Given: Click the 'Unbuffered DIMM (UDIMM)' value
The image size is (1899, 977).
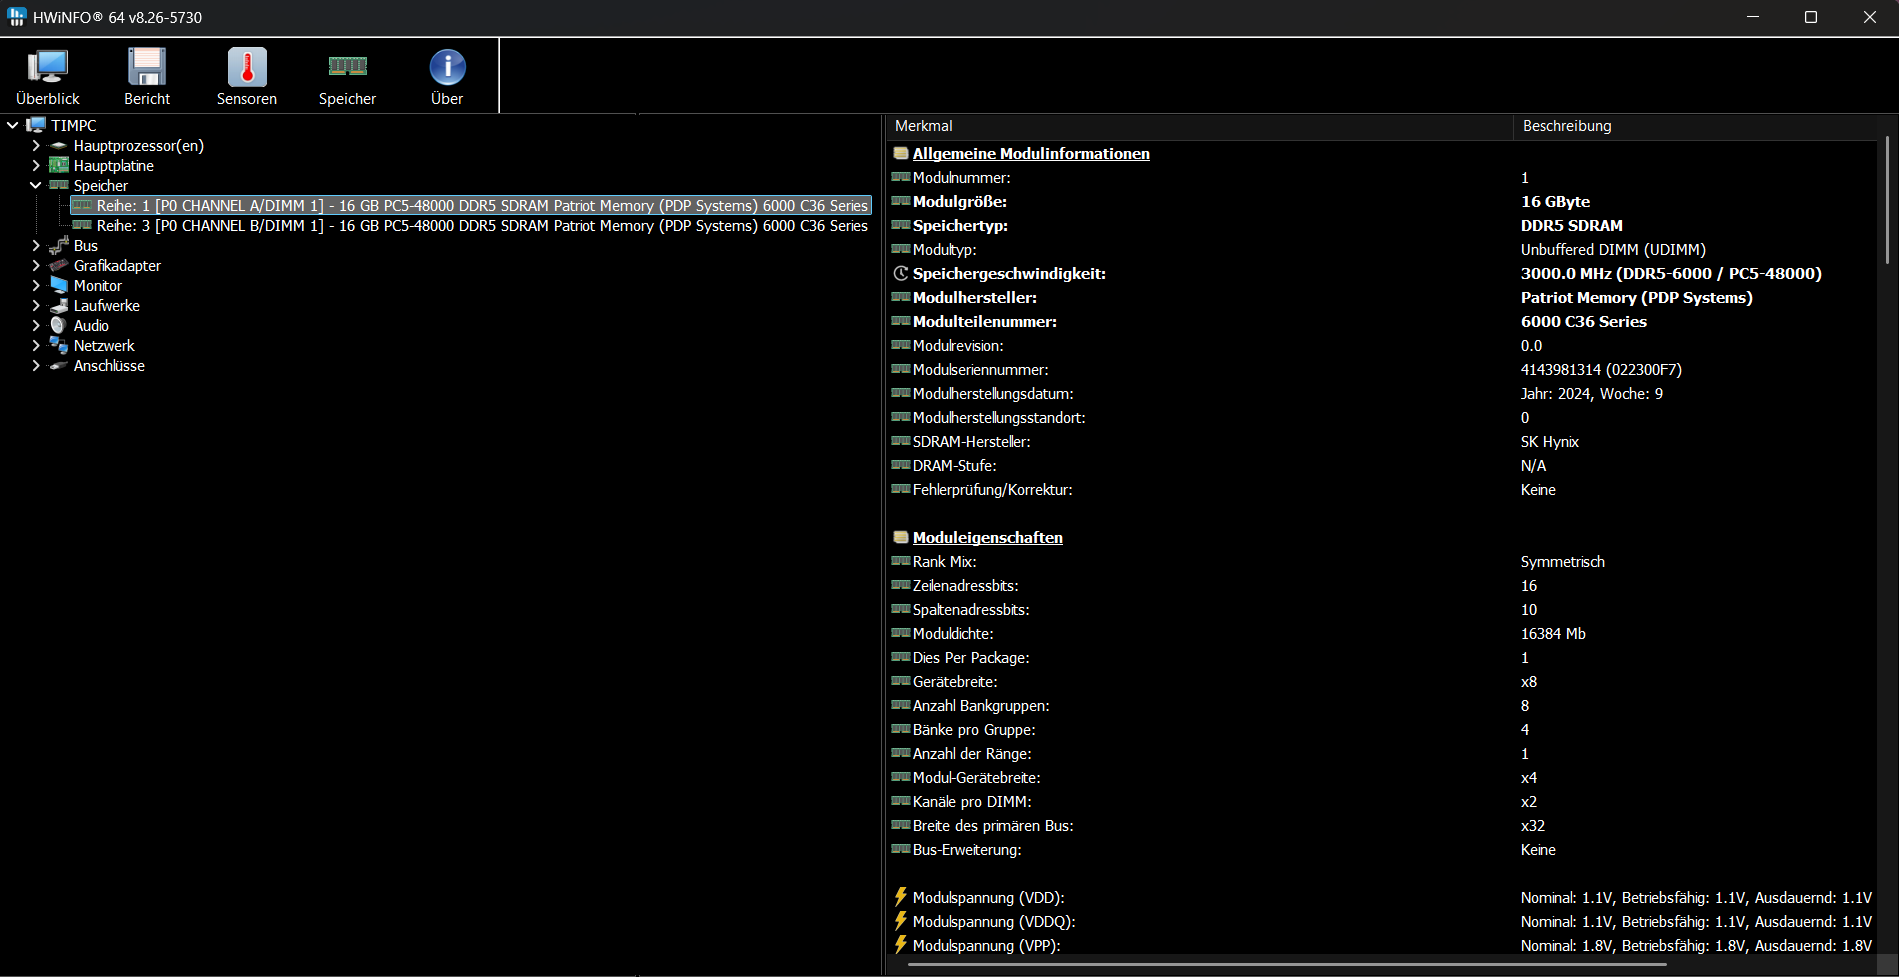Looking at the screenshot, I should pos(1613,249).
